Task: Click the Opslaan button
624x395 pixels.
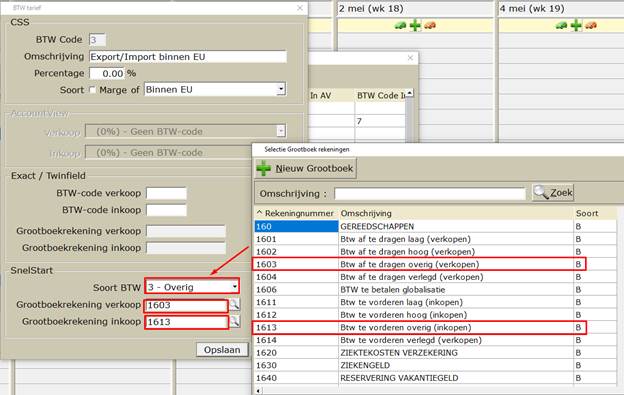Action: point(222,350)
